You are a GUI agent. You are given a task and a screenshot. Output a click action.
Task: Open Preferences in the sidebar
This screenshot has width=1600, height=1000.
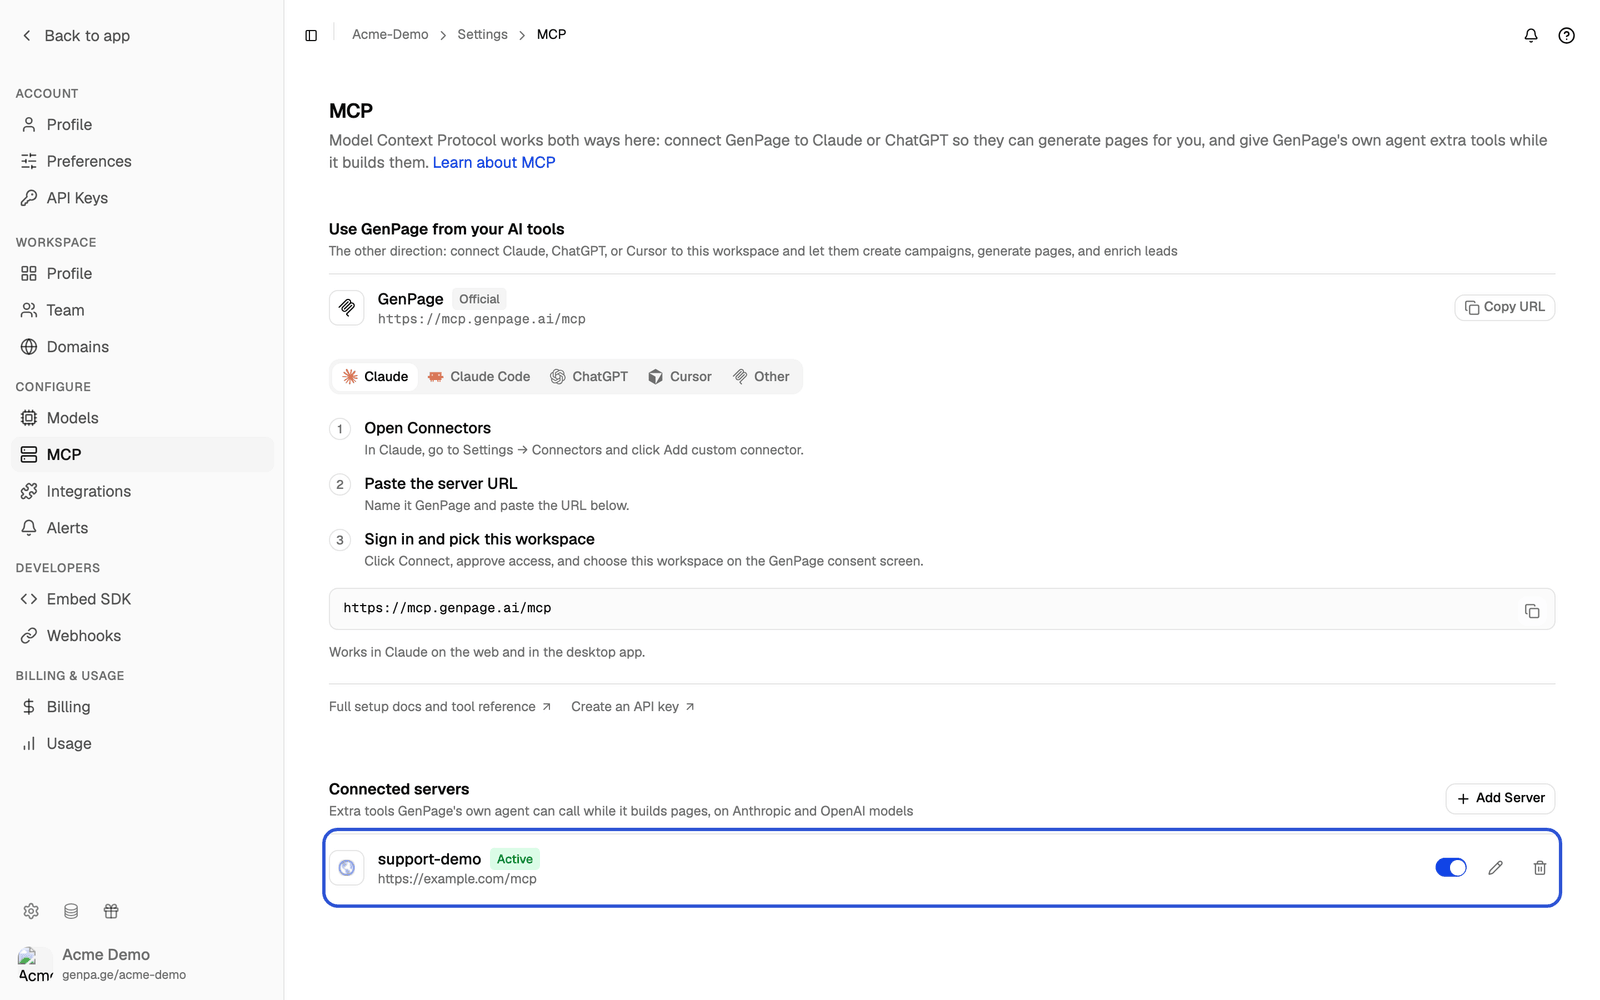click(x=142, y=162)
